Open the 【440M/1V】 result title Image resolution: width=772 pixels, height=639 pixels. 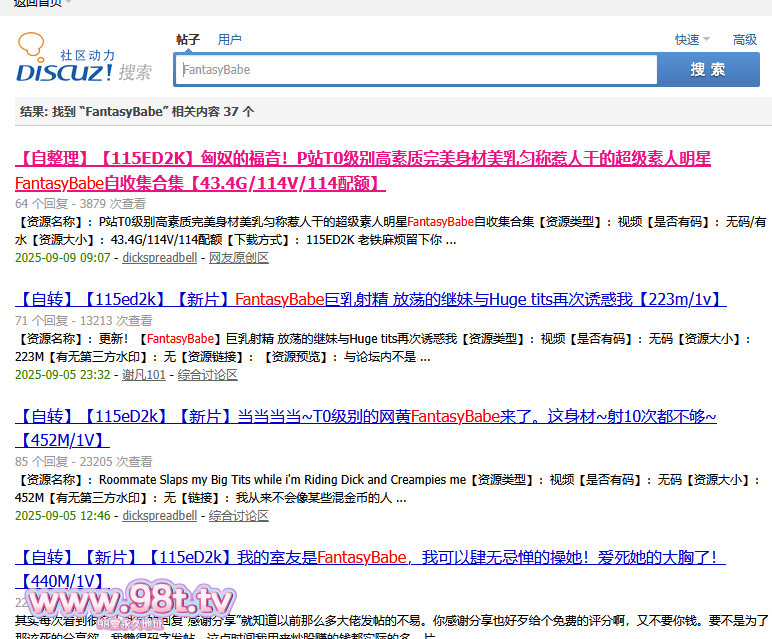pyautogui.click(x=370, y=569)
